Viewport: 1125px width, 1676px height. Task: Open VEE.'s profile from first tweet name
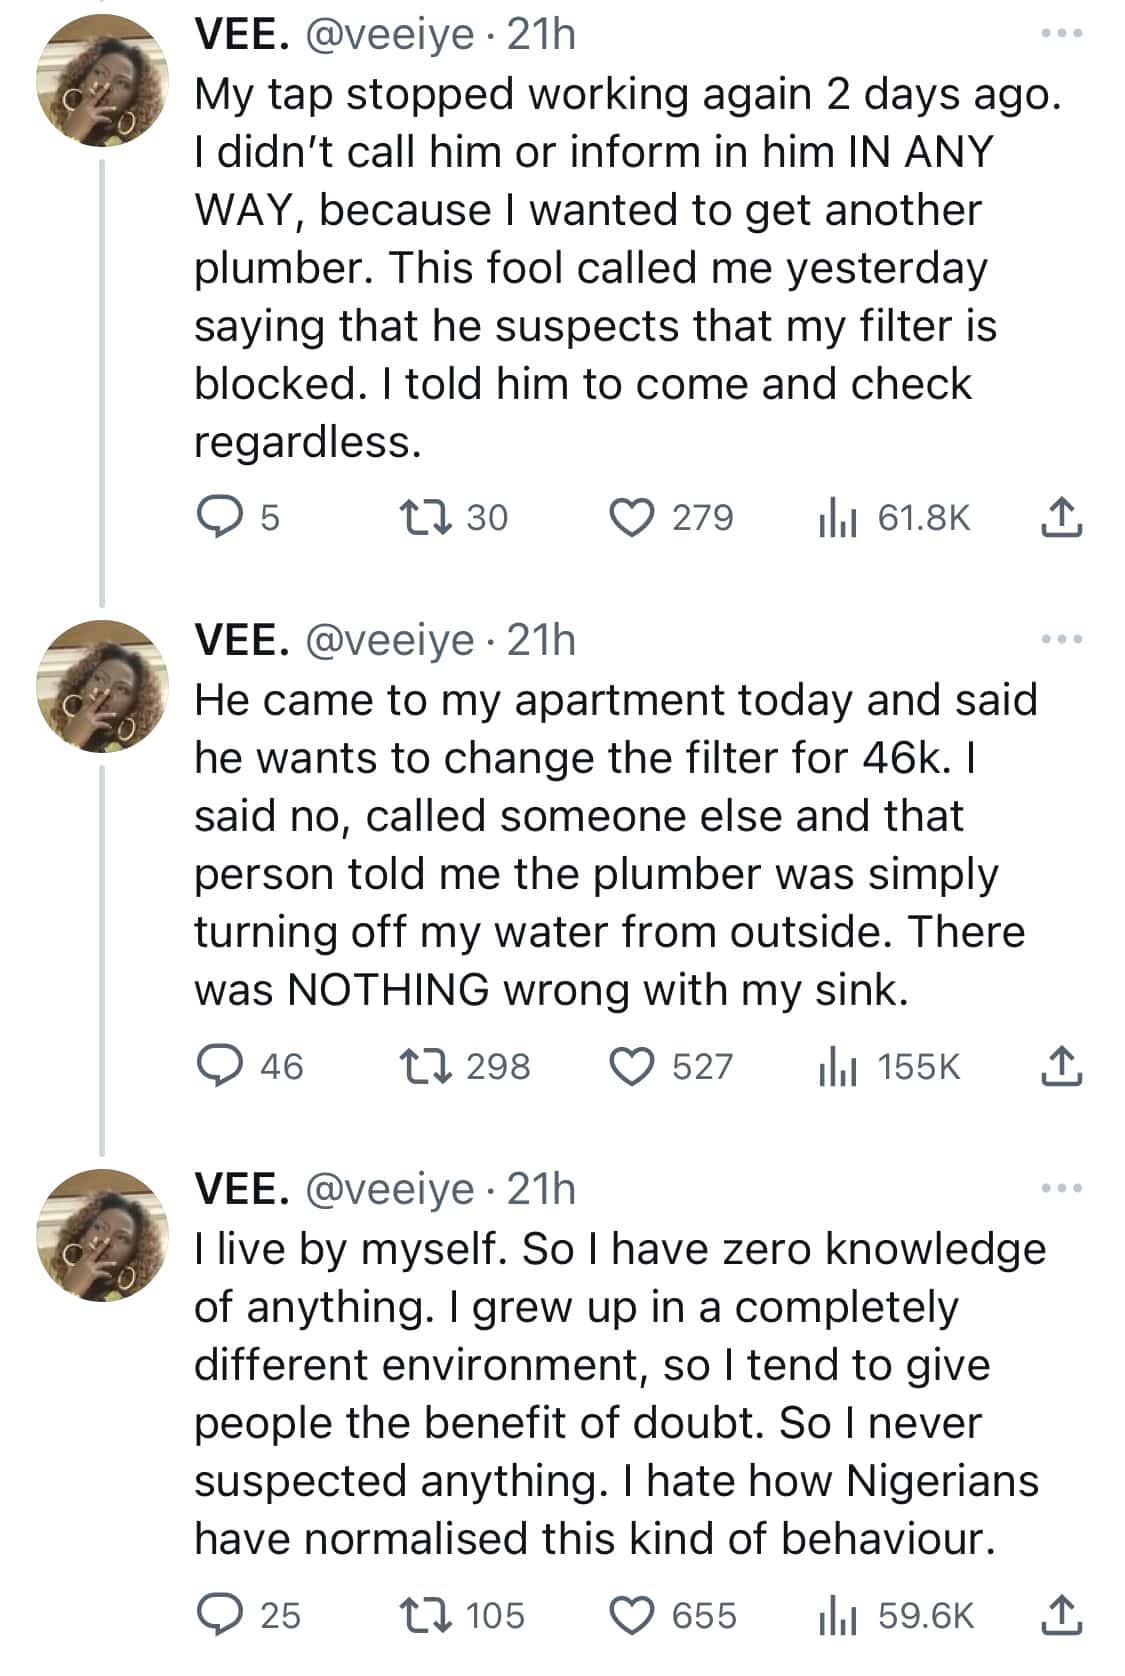pyautogui.click(x=242, y=35)
